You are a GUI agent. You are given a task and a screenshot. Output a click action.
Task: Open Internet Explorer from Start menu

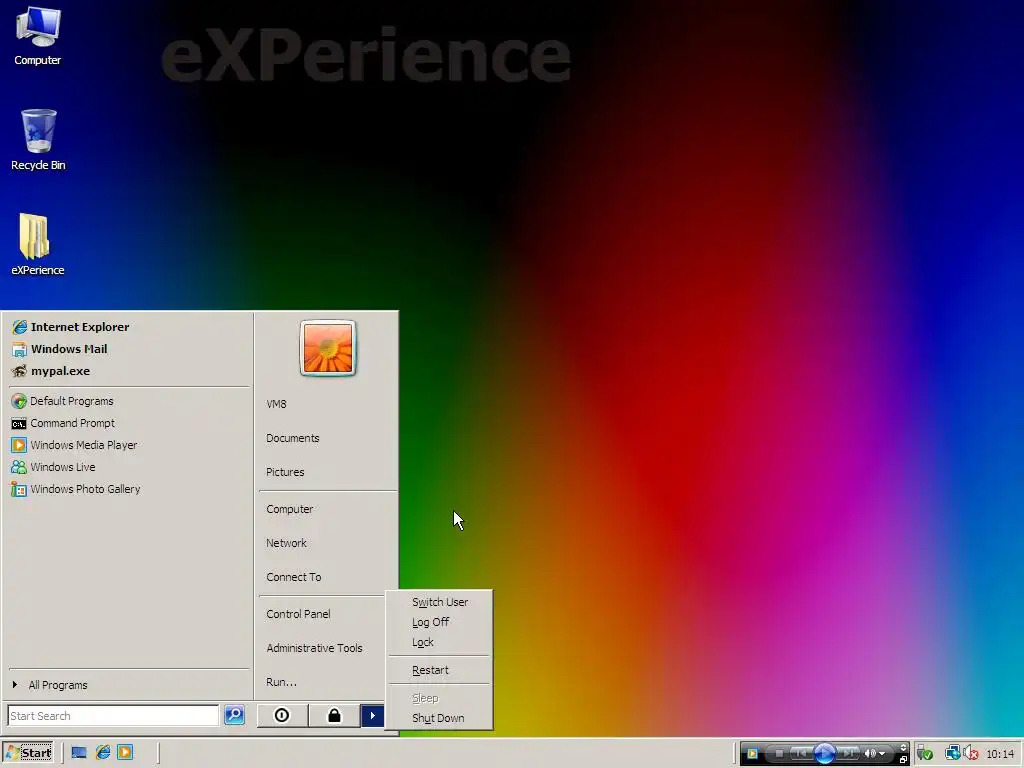click(71, 327)
